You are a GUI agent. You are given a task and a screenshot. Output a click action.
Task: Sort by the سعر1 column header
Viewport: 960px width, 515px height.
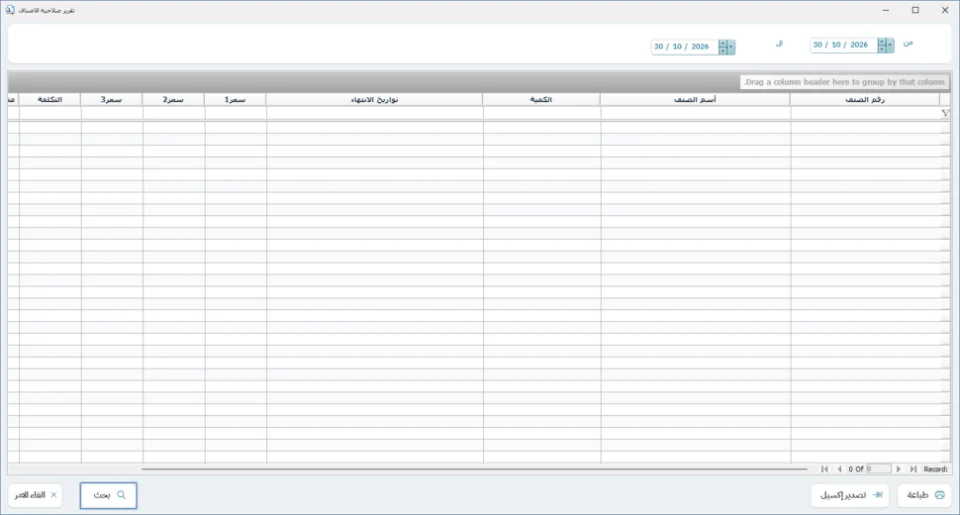(x=235, y=99)
